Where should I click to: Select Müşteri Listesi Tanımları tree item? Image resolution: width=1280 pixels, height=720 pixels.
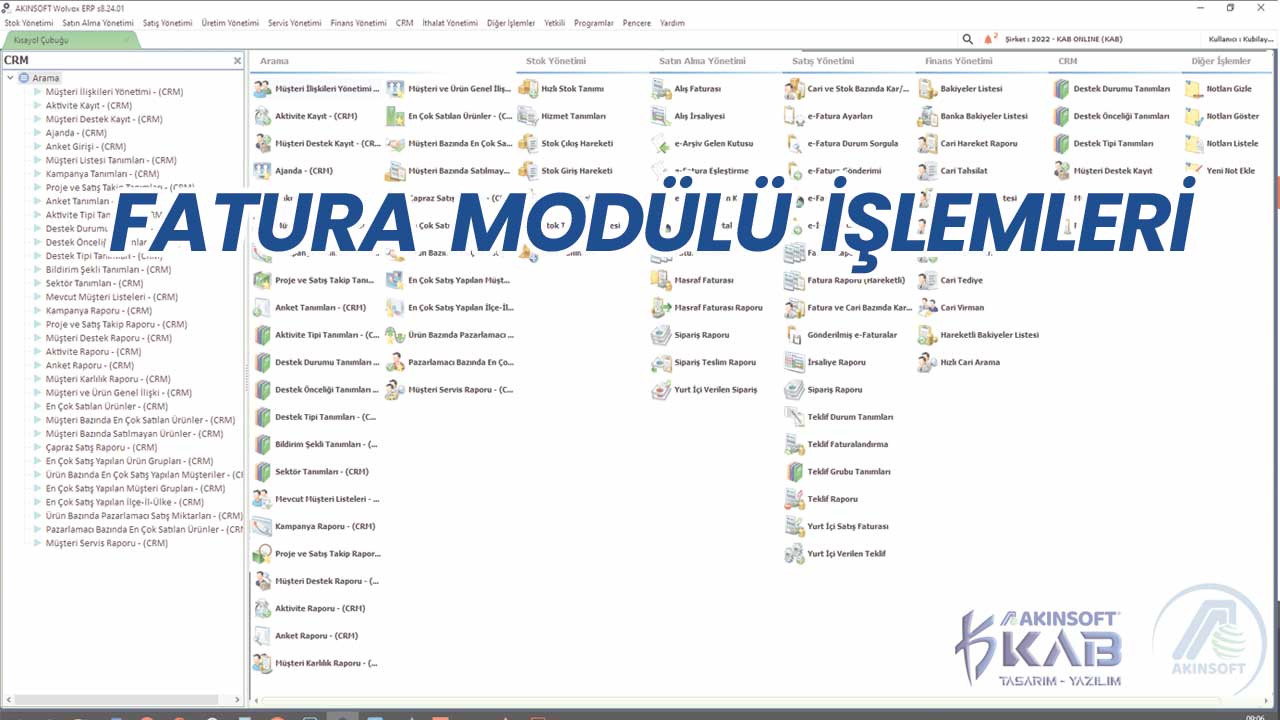pos(111,160)
